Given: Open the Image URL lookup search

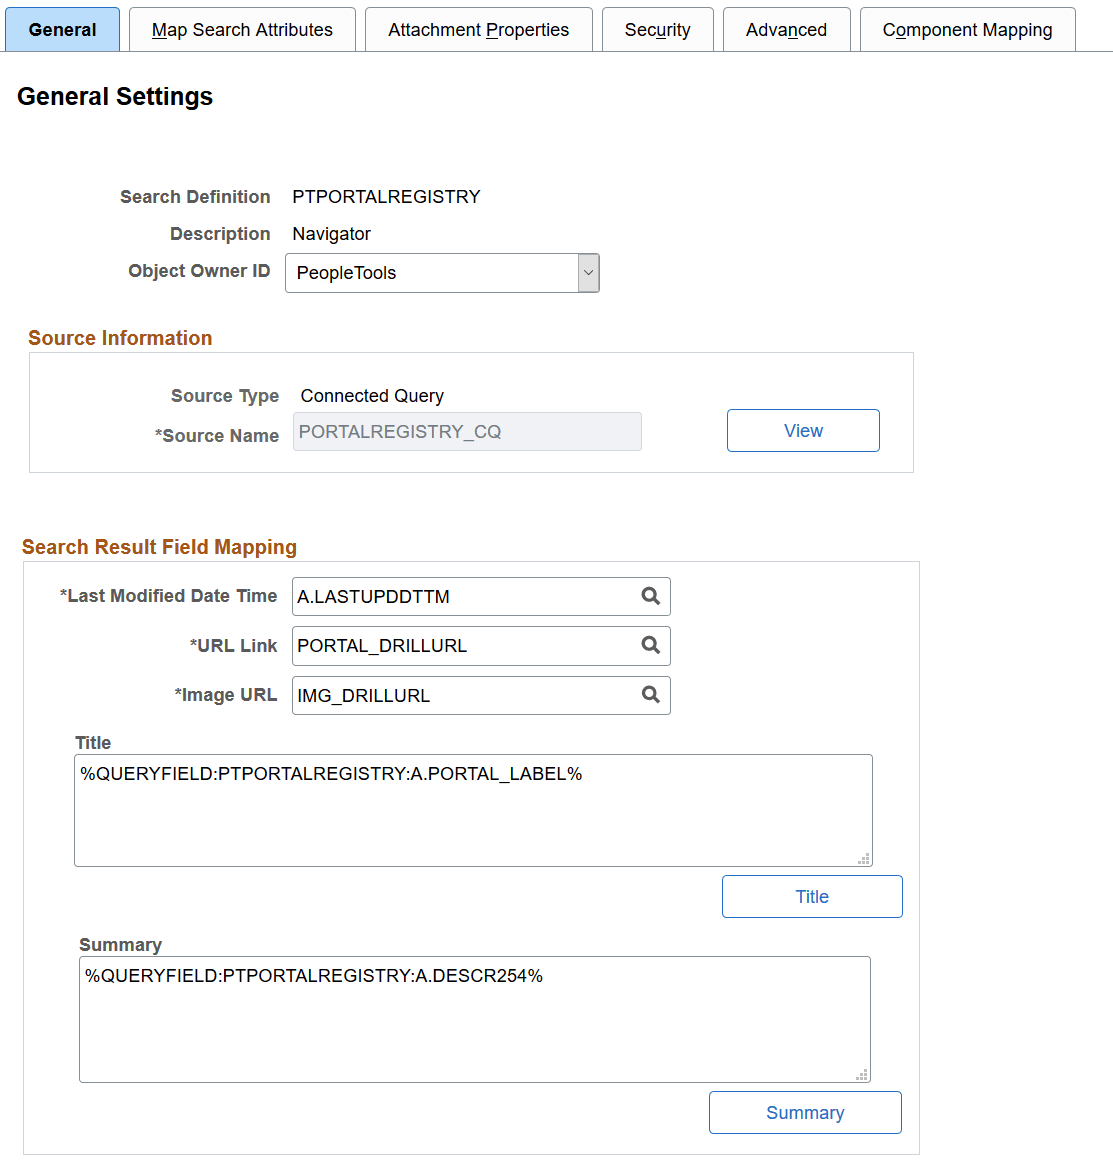Looking at the screenshot, I should pyautogui.click(x=652, y=695).
